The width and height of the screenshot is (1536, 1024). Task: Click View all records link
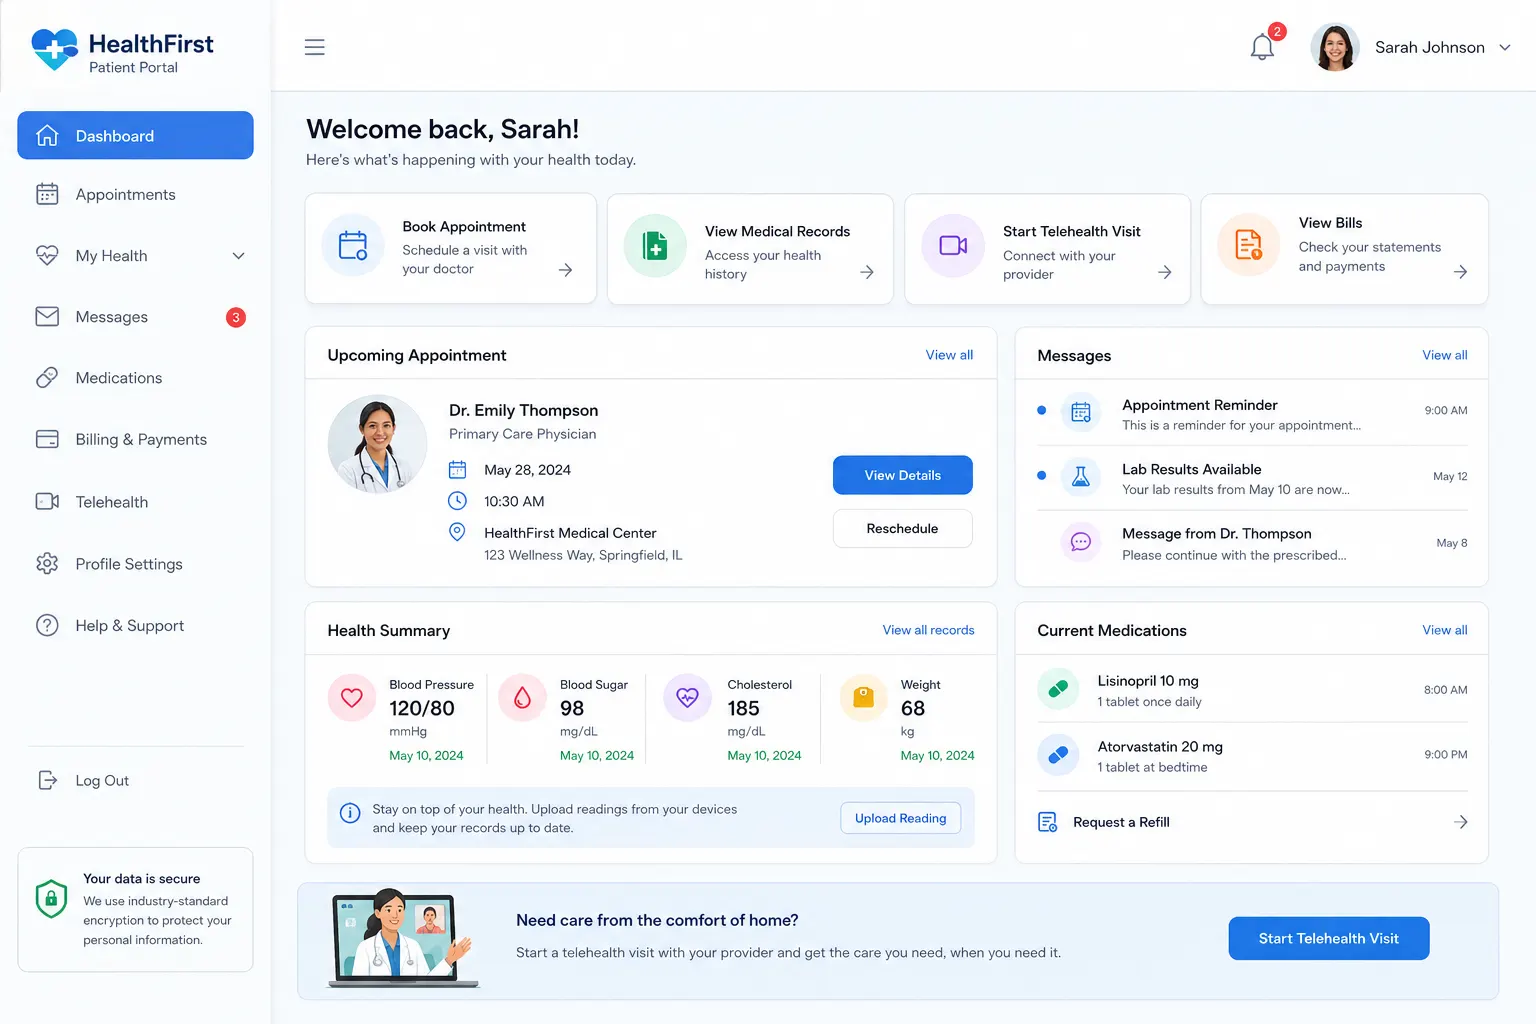point(928,630)
